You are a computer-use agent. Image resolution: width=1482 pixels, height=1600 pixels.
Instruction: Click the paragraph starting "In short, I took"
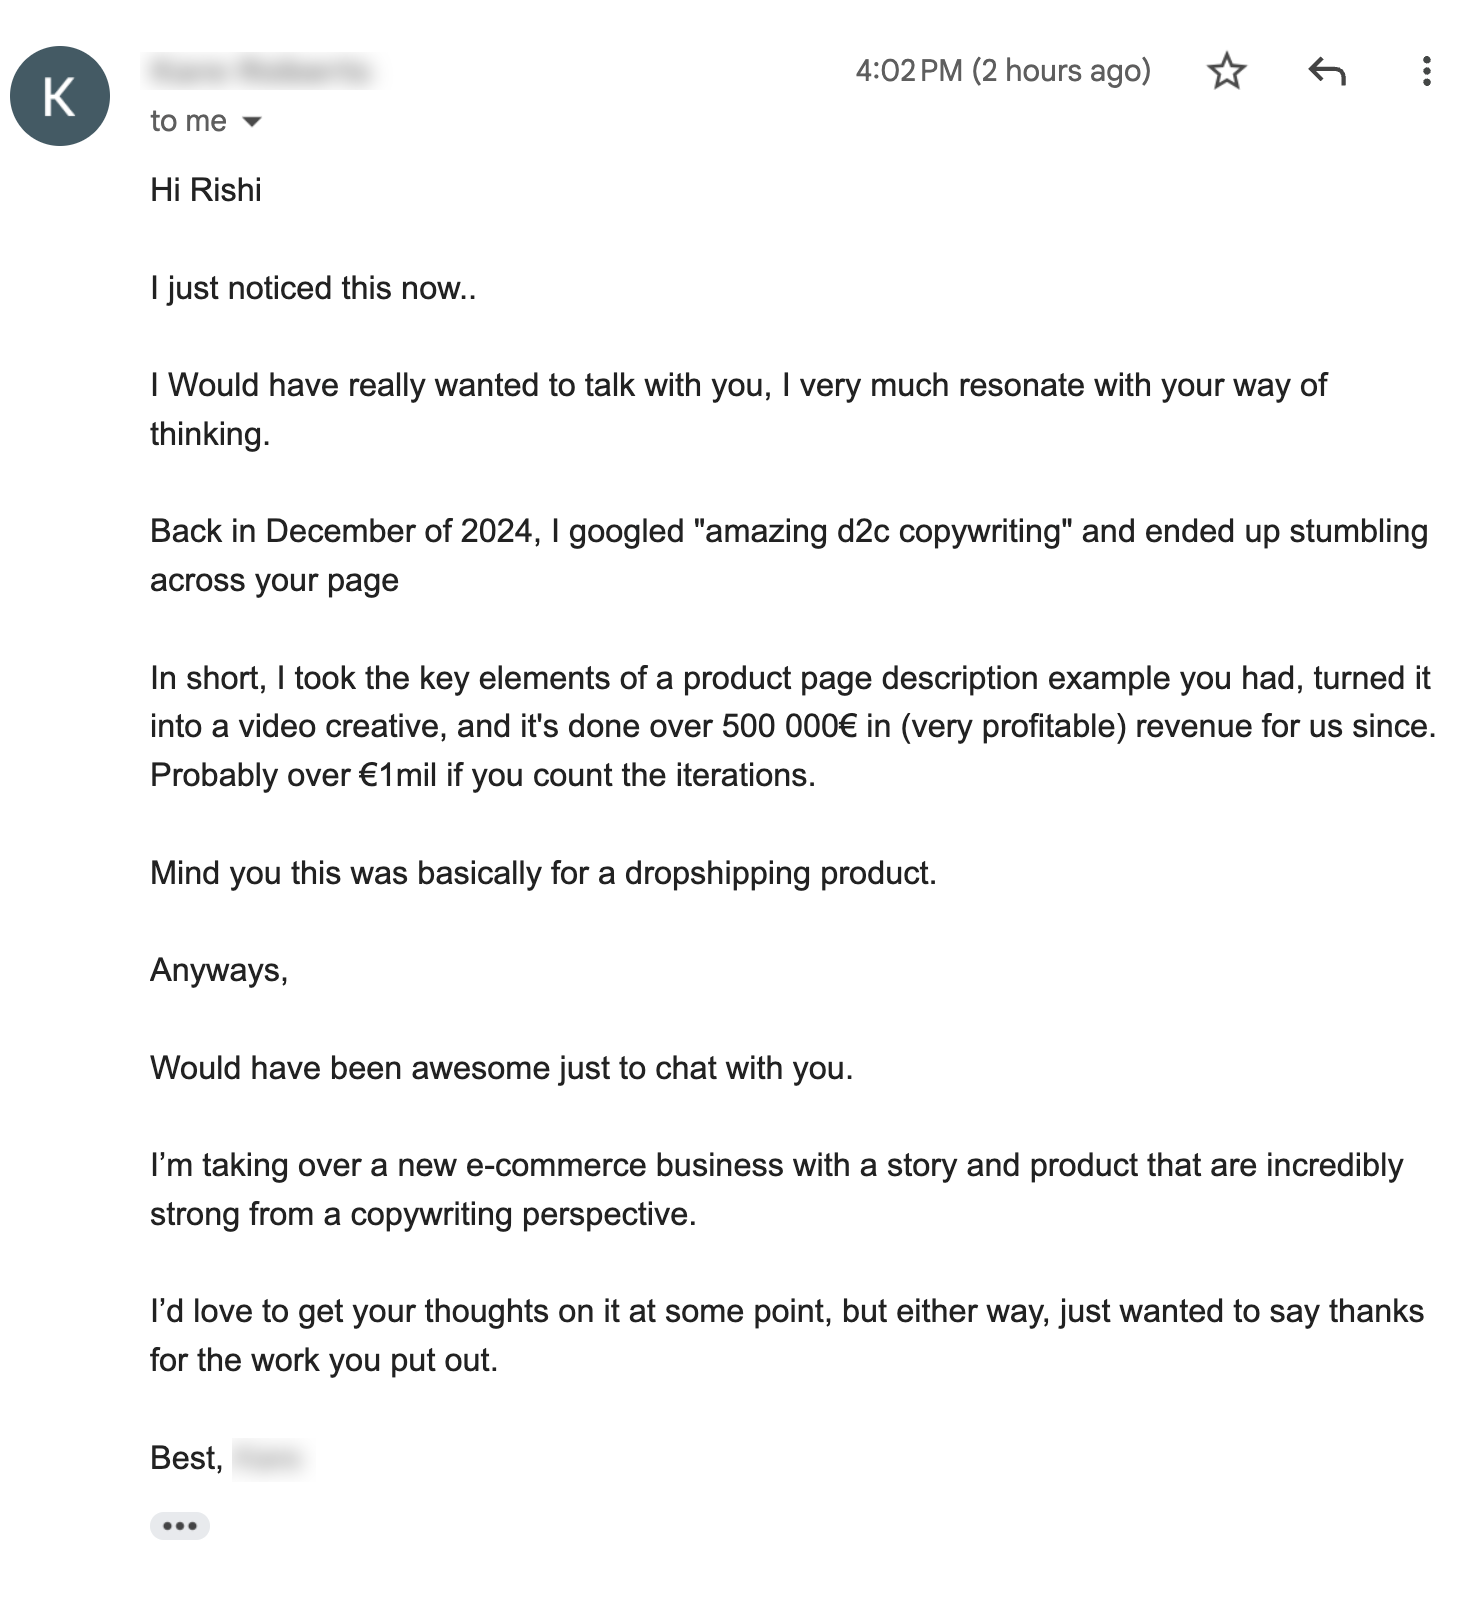pyautogui.click(x=792, y=726)
